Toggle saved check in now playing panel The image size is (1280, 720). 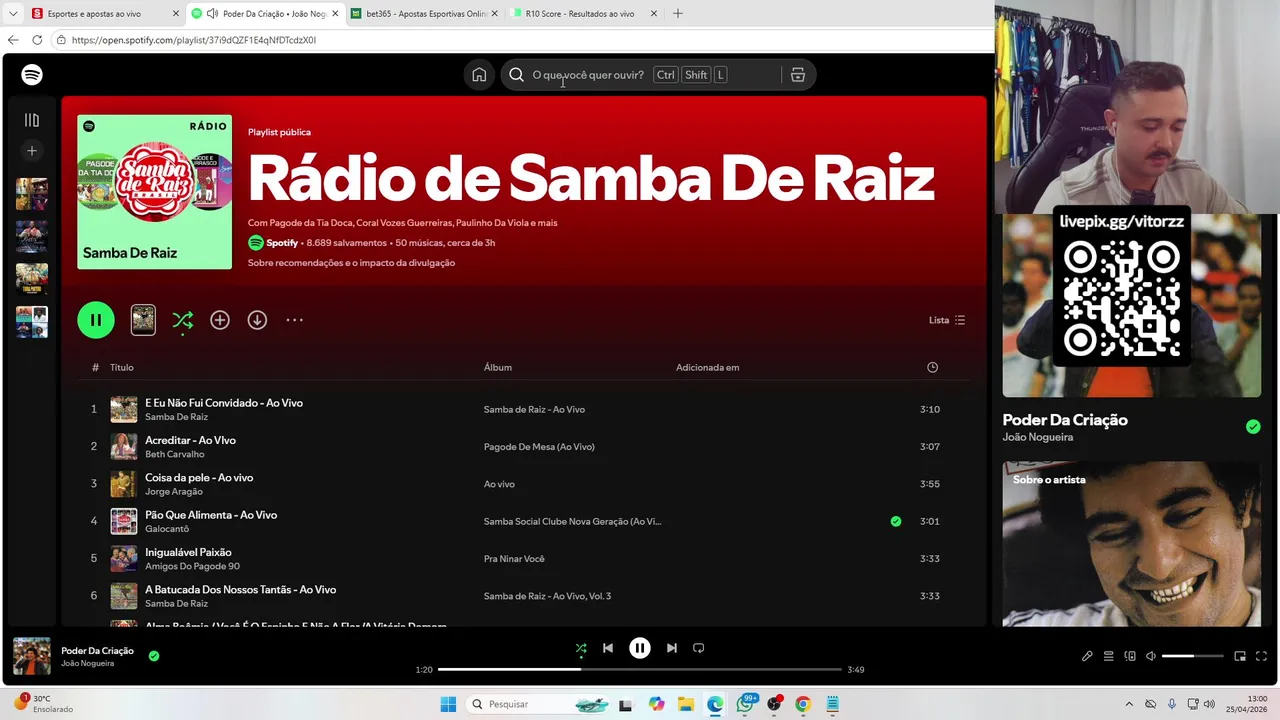coord(1253,427)
